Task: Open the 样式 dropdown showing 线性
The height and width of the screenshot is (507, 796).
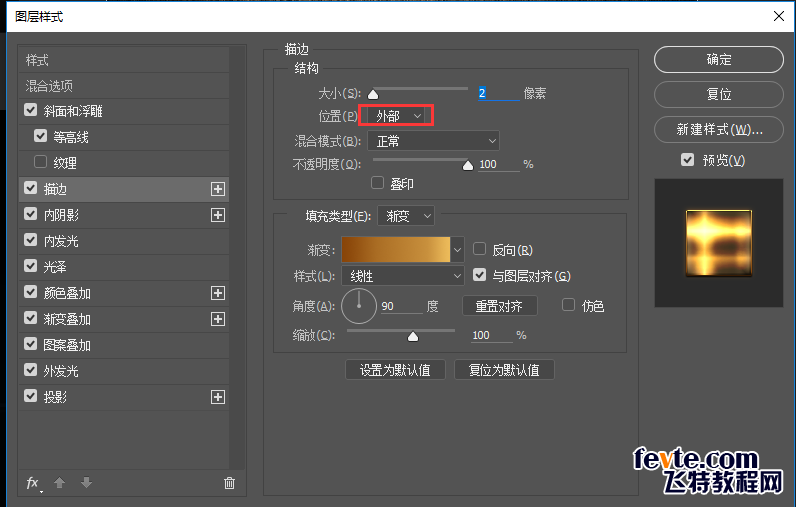Action: coord(403,276)
